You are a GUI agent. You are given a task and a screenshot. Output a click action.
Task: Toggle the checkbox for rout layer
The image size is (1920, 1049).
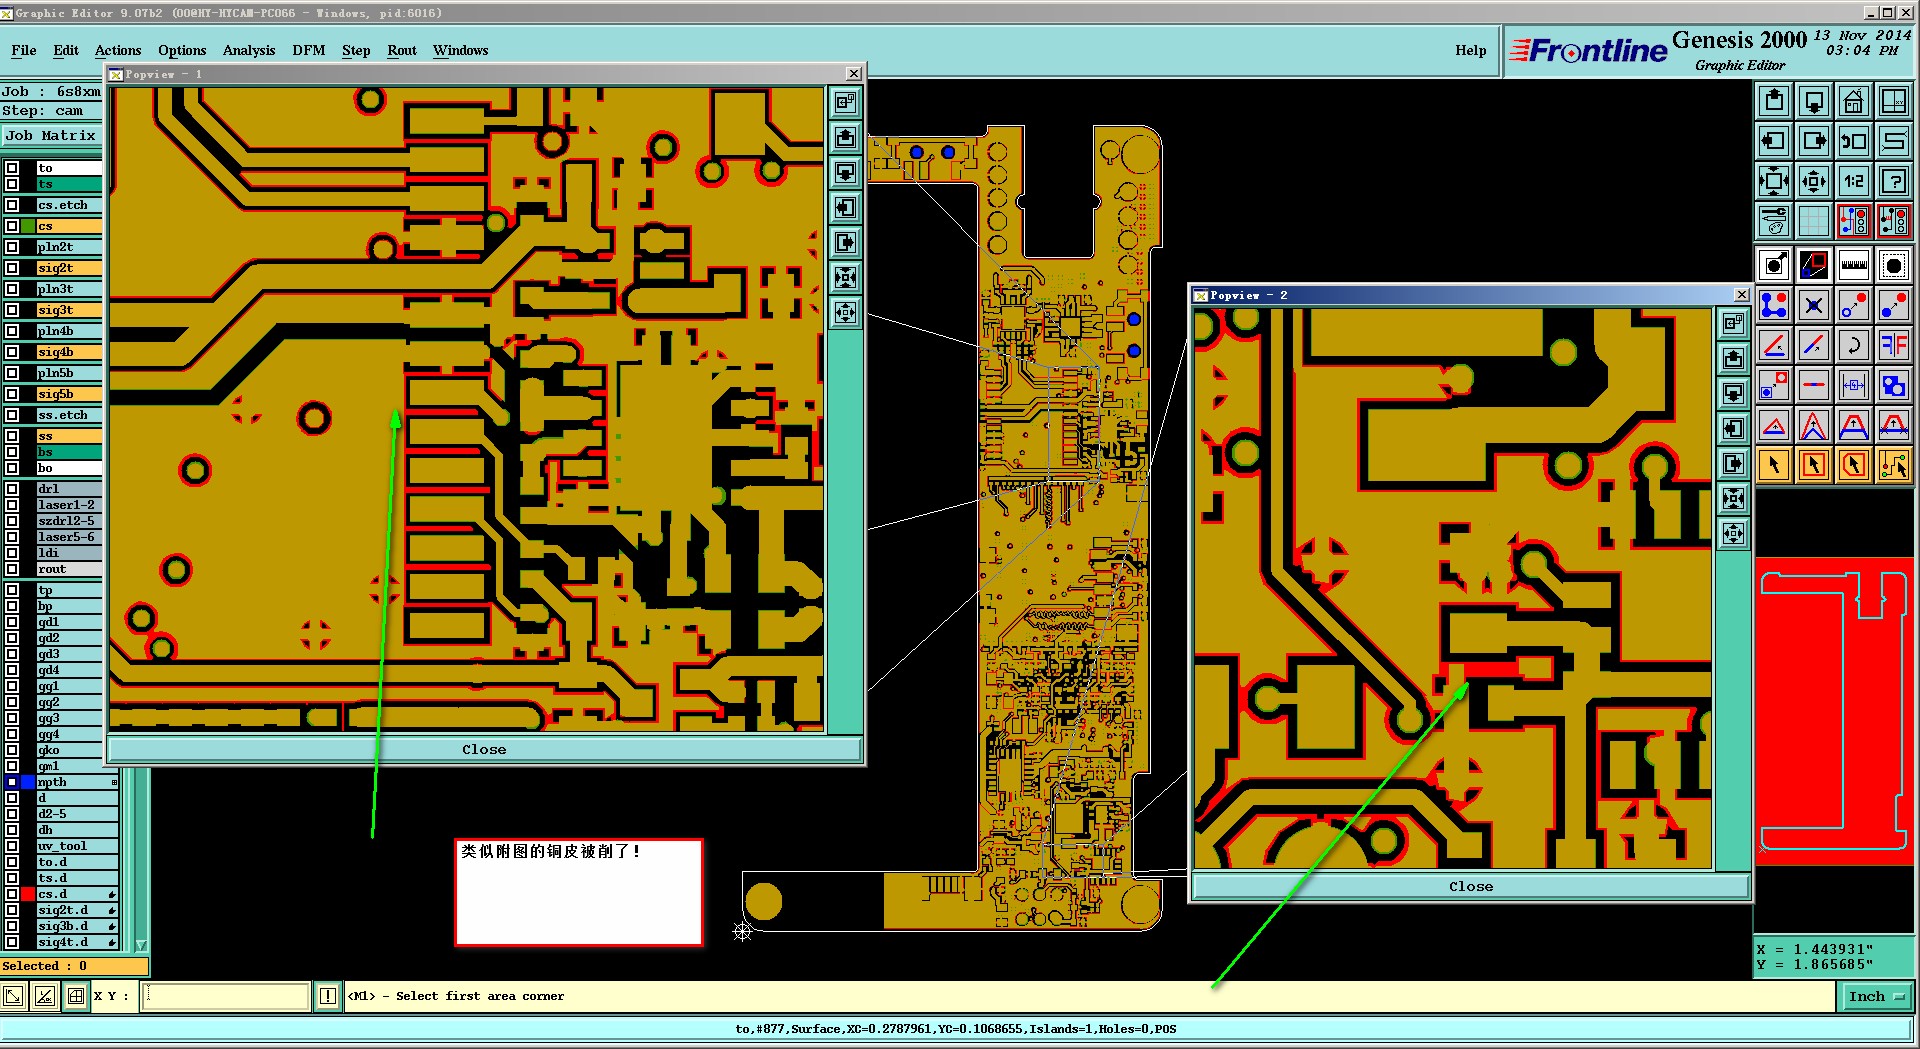[12, 569]
